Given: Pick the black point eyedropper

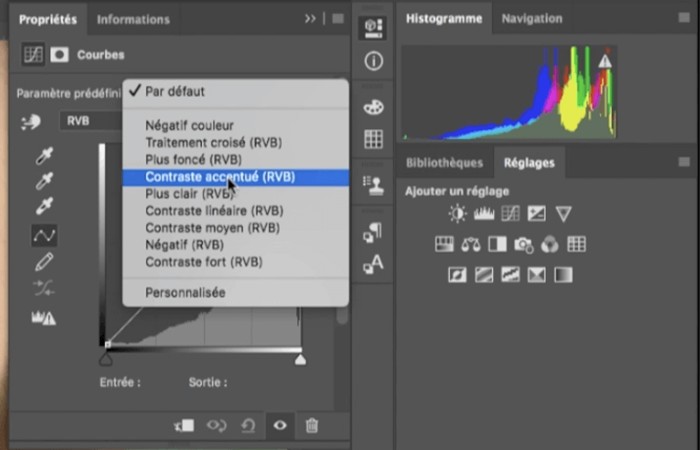Looking at the screenshot, I should click(44, 156).
